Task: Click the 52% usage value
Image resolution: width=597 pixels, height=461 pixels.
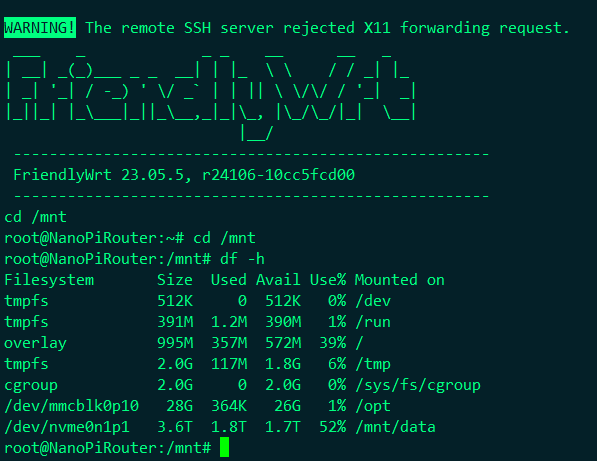Action: tap(332, 427)
